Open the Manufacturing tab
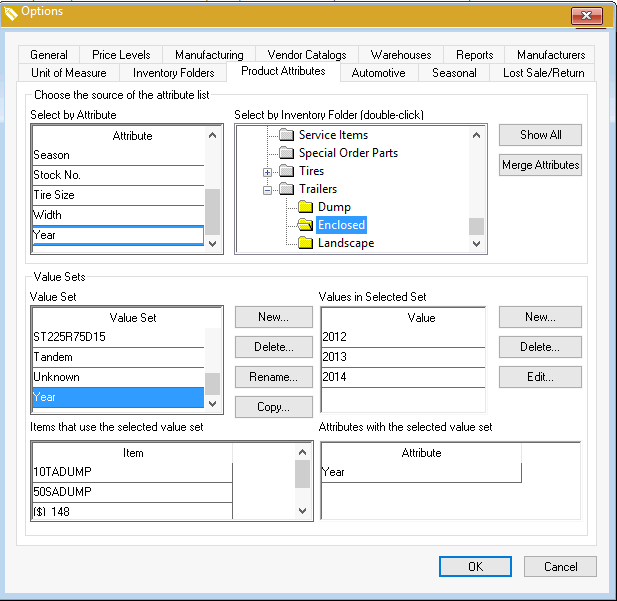Viewport: 617px width, 601px height. 209,55
